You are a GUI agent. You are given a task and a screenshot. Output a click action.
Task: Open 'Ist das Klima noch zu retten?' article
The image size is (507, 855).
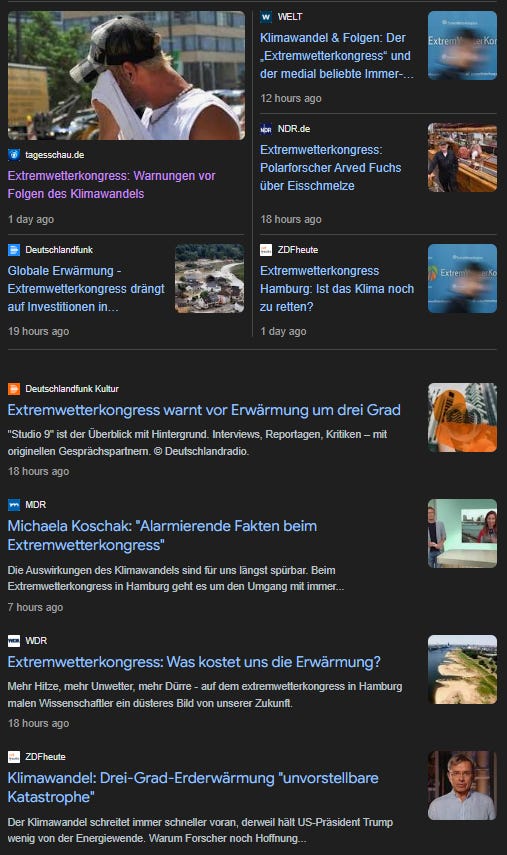337,288
